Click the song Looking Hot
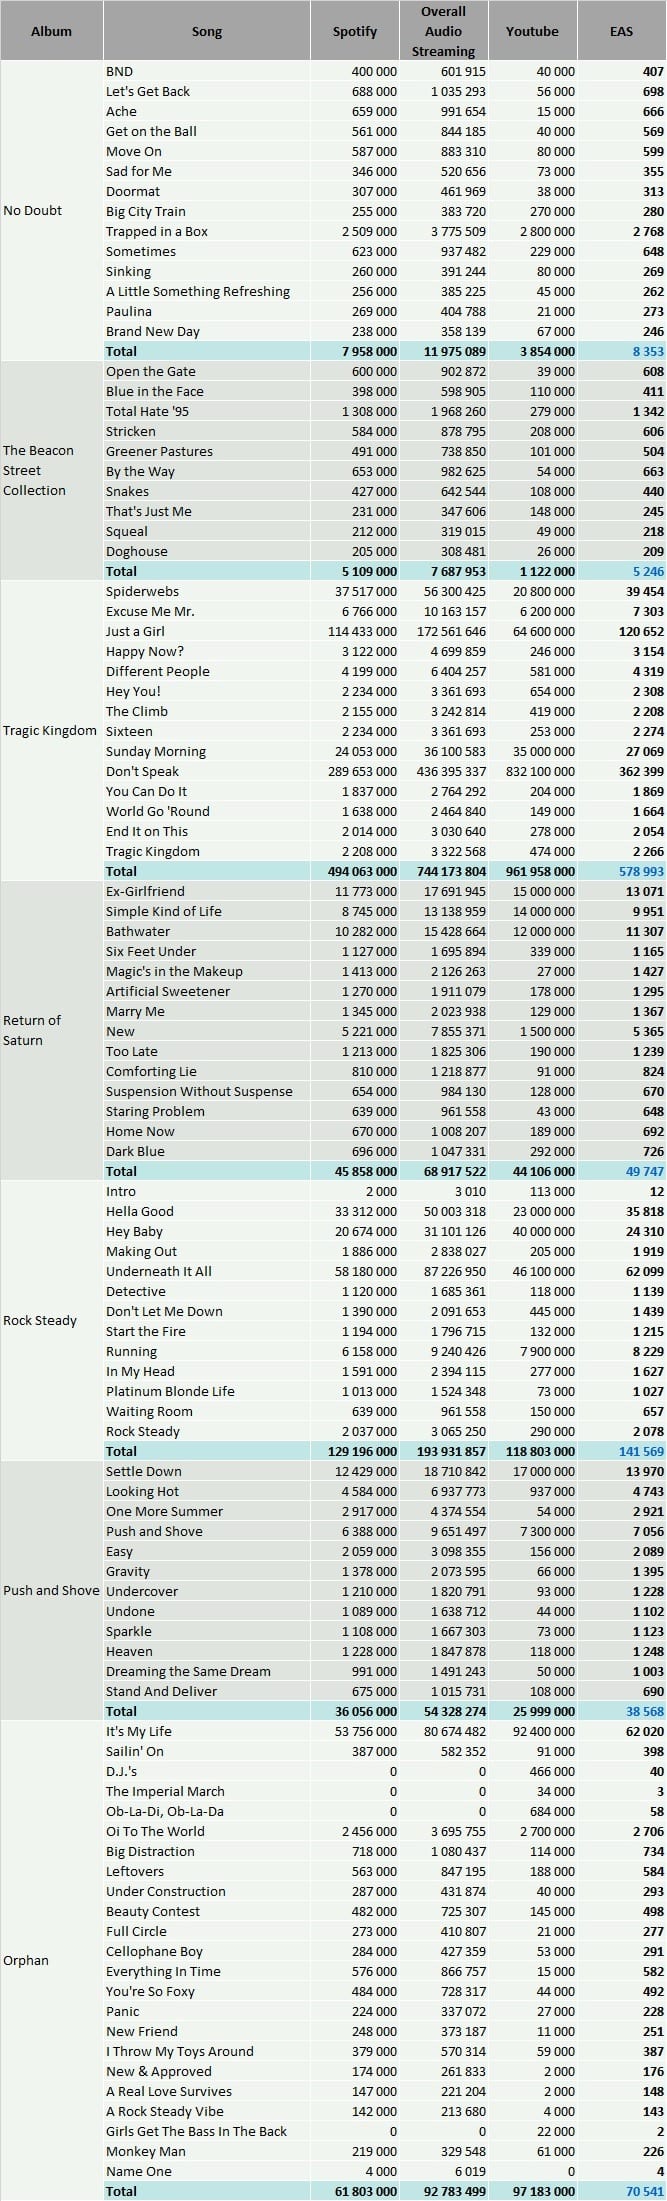Image resolution: width=667 pixels, height=2201 pixels. coord(143,1491)
